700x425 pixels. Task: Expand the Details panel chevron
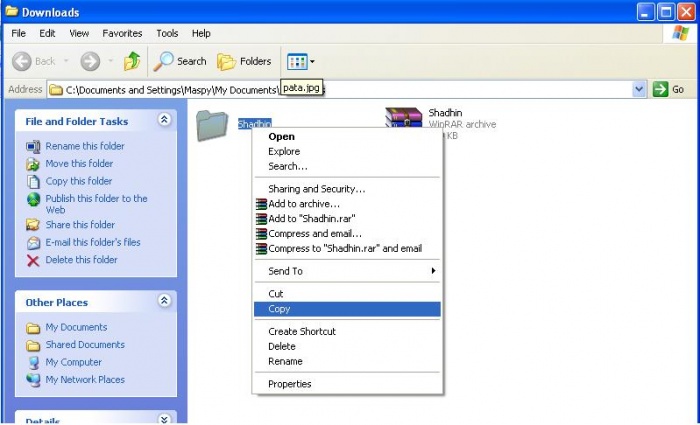(x=164, y=419)
